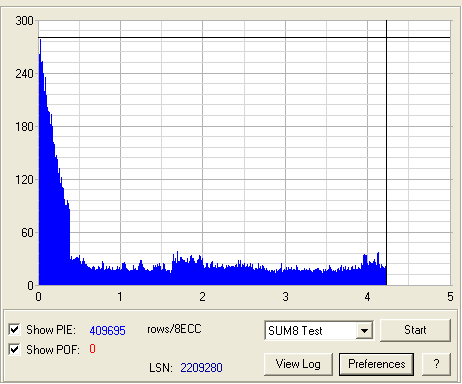Click the red POF count value
Image resolution: width=462 pixels, height=384 pixels.
point(92,349)
